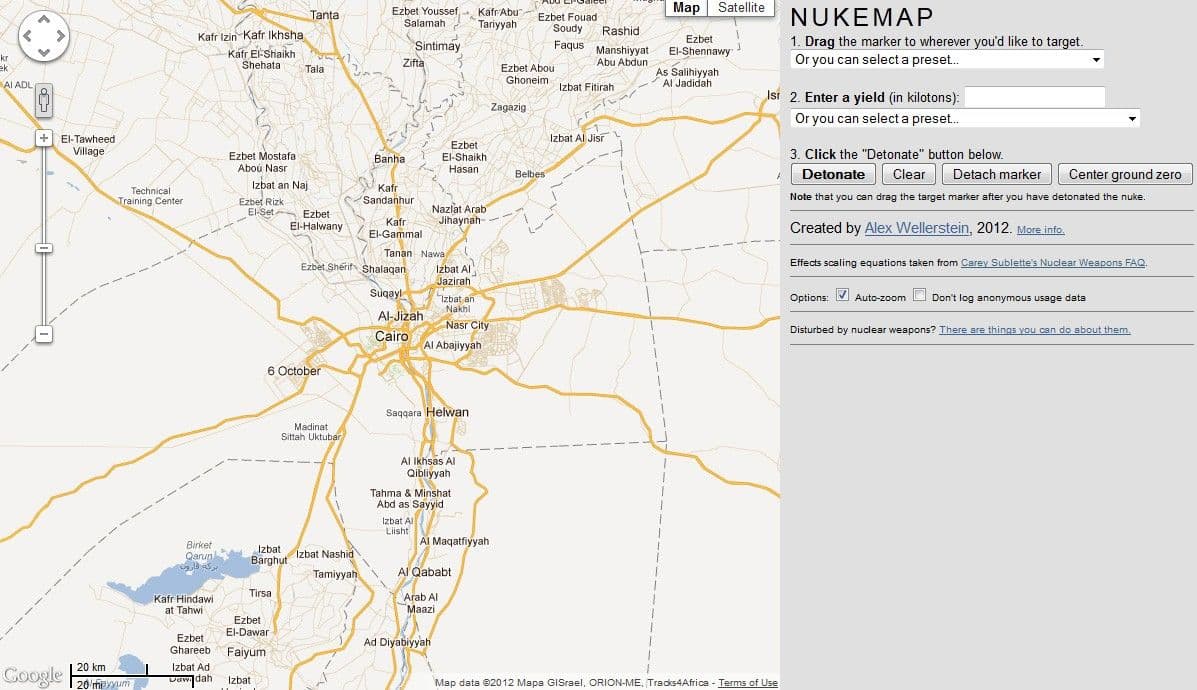The width and height of the screenshot is (1197, 690).
Task: Click the Street View pegman icon
Action: [x=44, y=100]
